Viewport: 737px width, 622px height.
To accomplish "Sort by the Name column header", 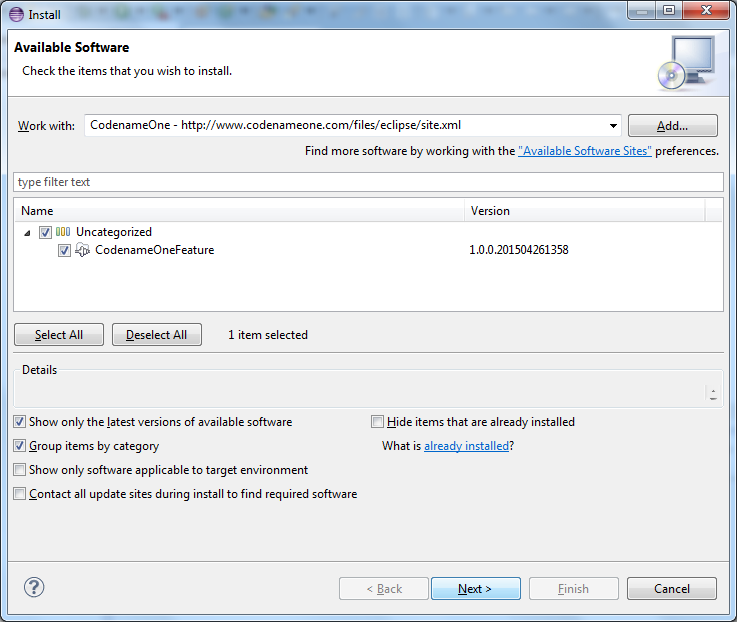I will (x=239, y=211).
